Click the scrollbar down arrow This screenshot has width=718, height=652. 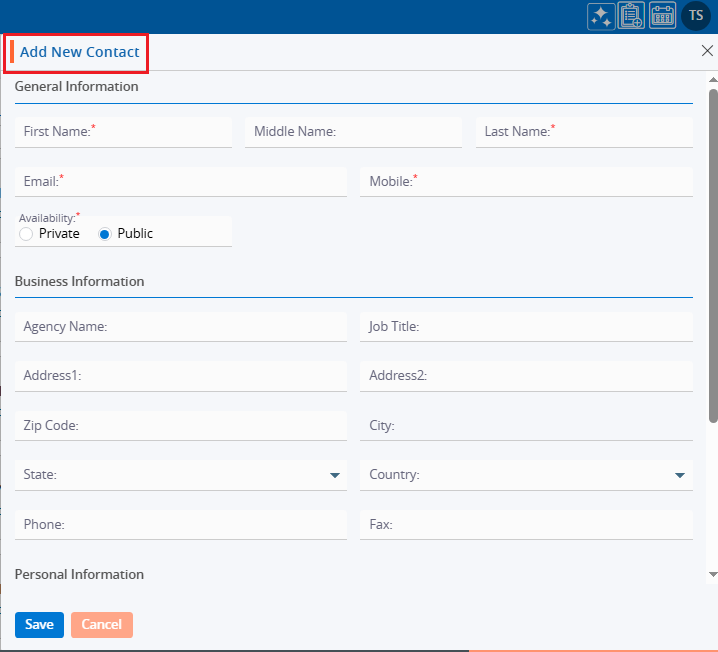(x=712, y=574)
